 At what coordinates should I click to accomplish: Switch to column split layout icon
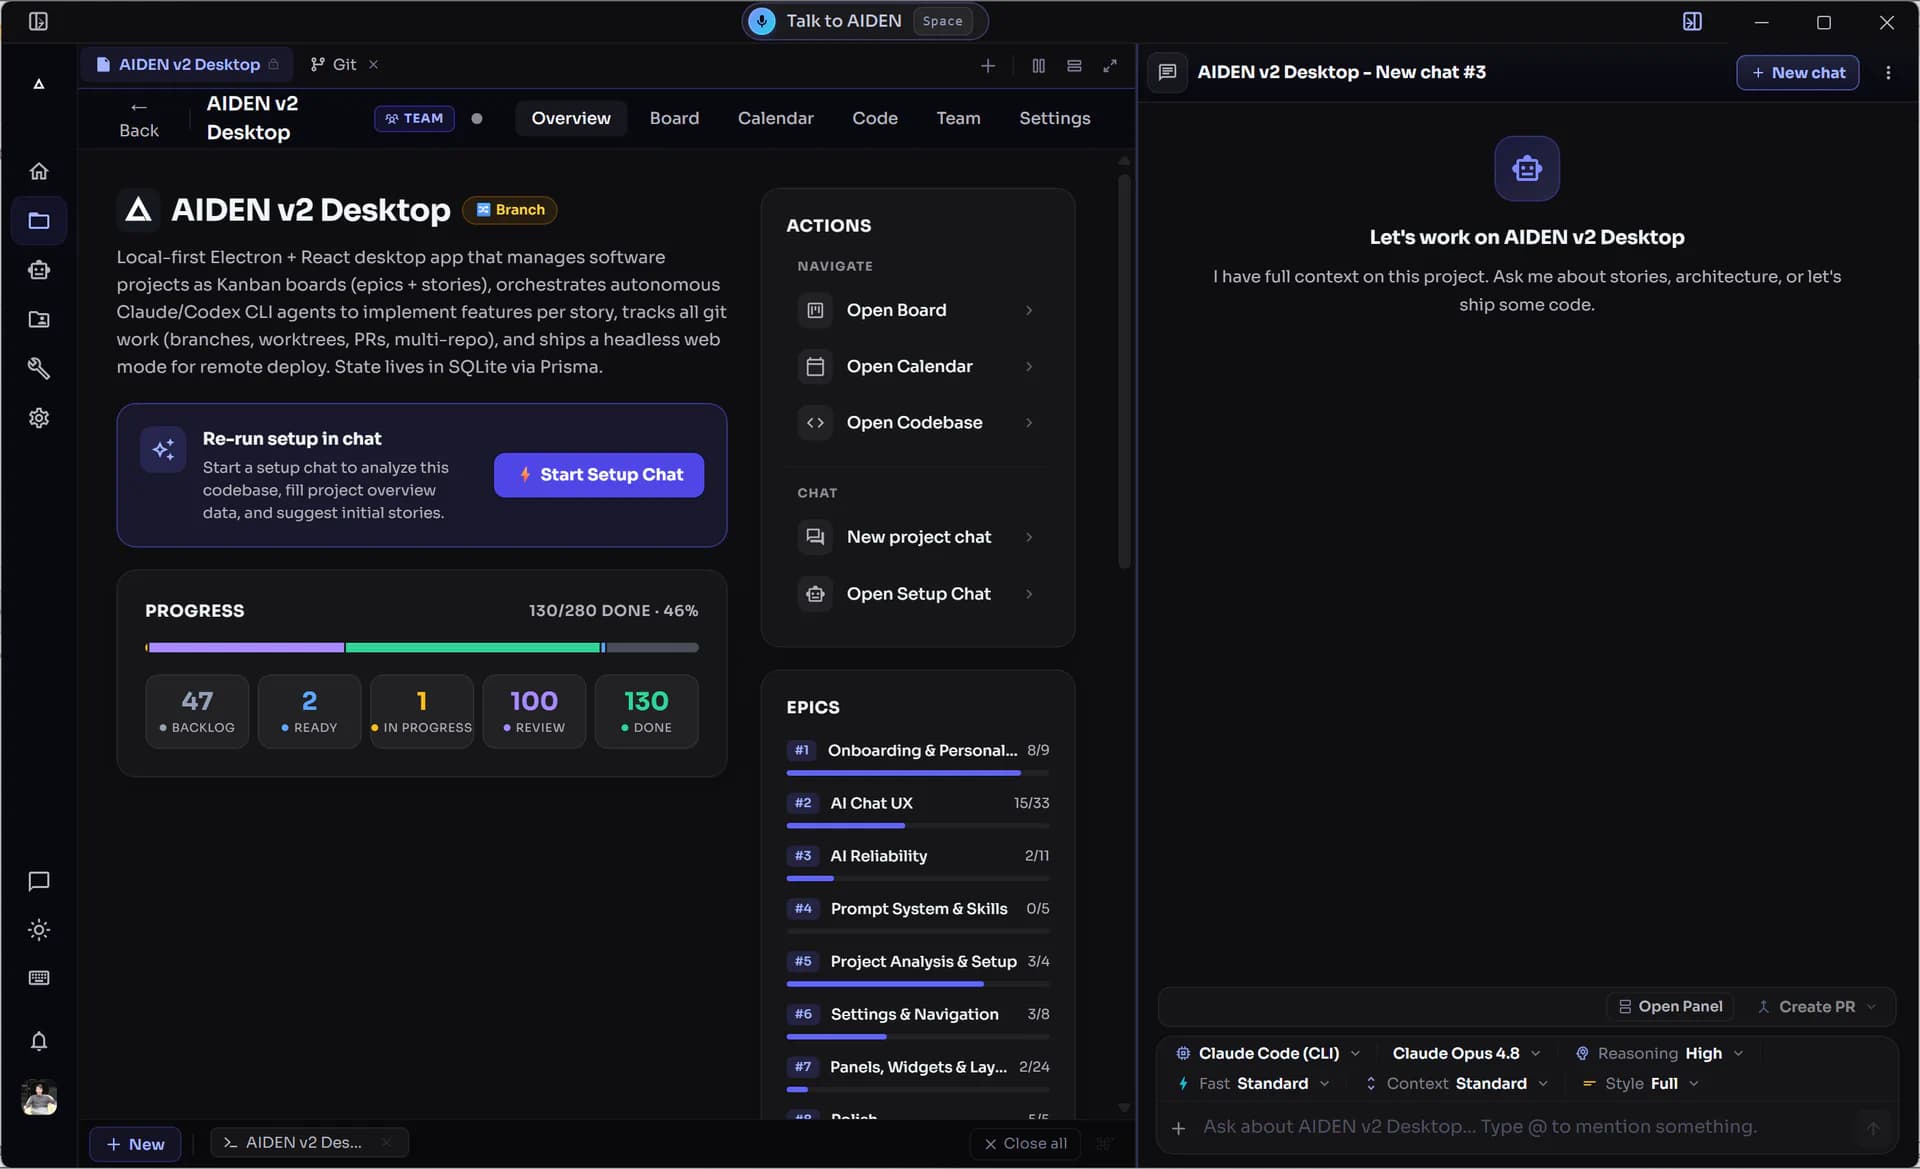[1039, 65]
